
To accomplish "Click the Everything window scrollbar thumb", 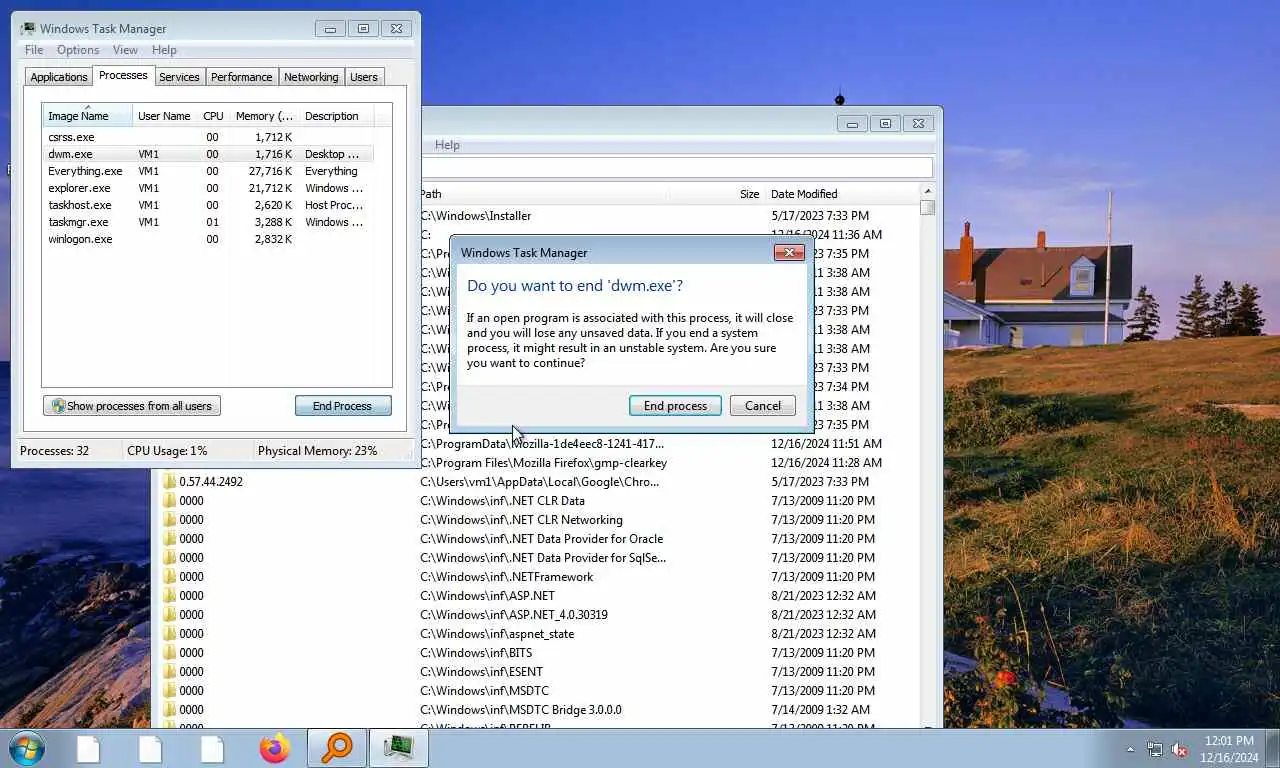I will 927,208.
